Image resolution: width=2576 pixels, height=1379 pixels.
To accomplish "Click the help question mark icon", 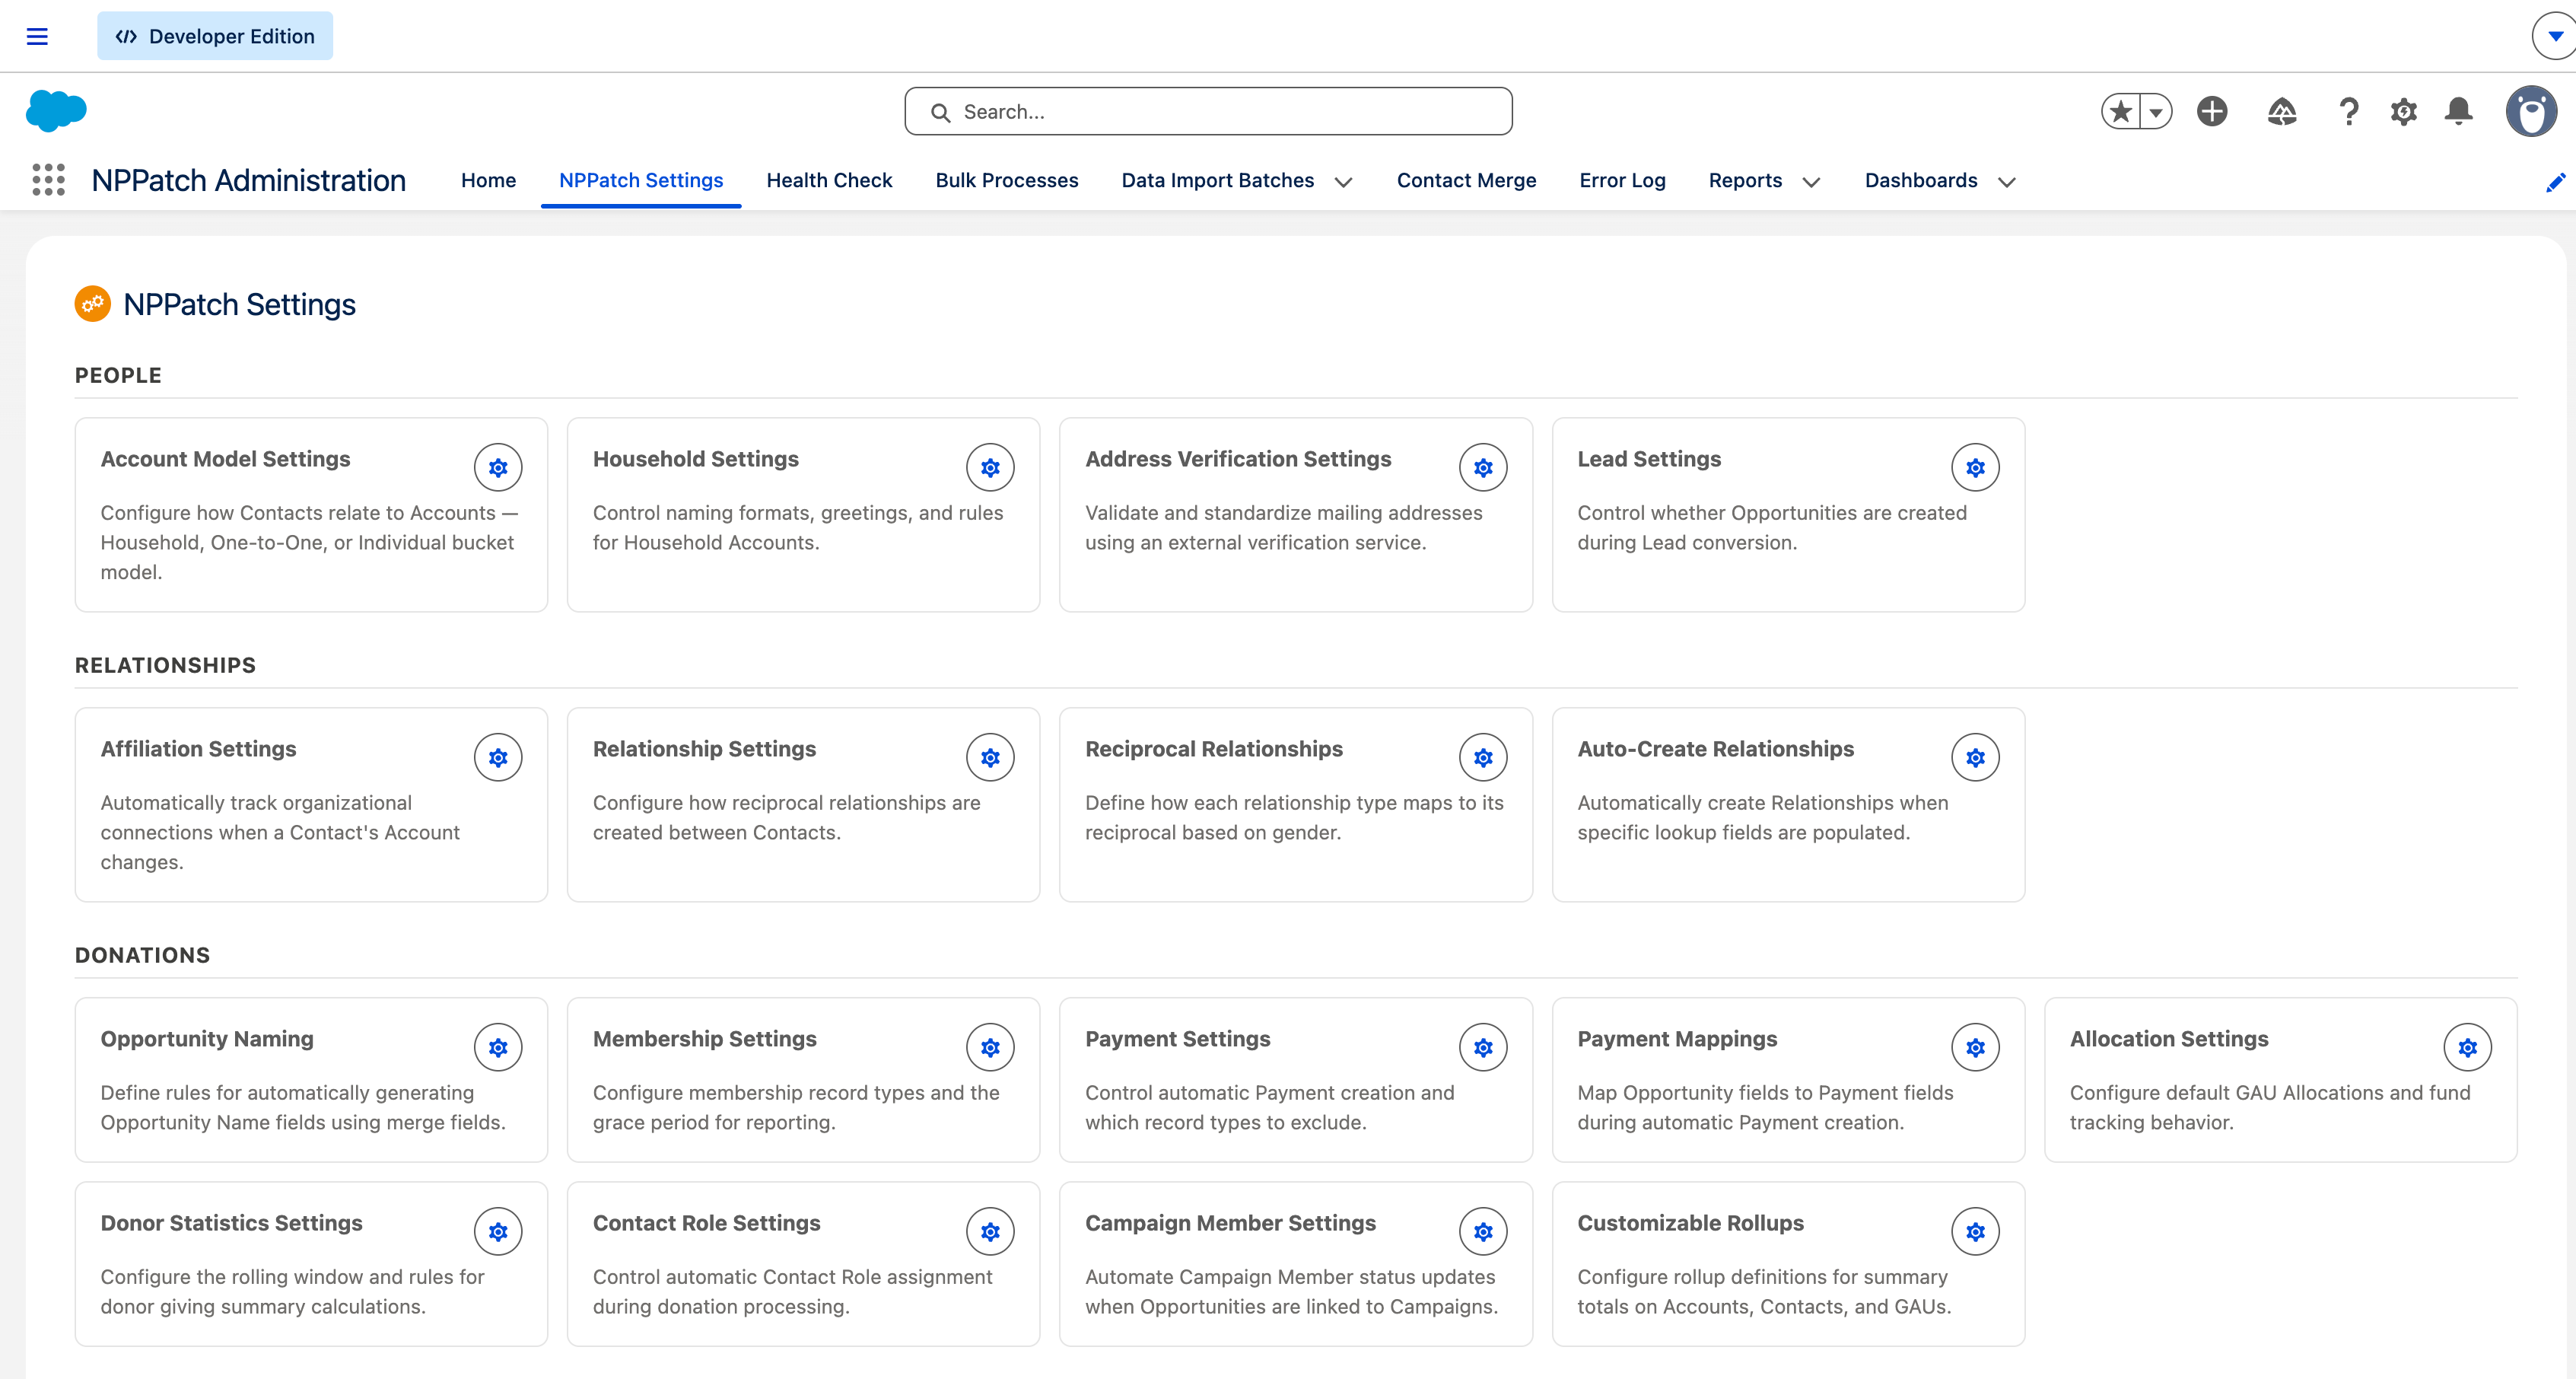I will point(2349,111).
